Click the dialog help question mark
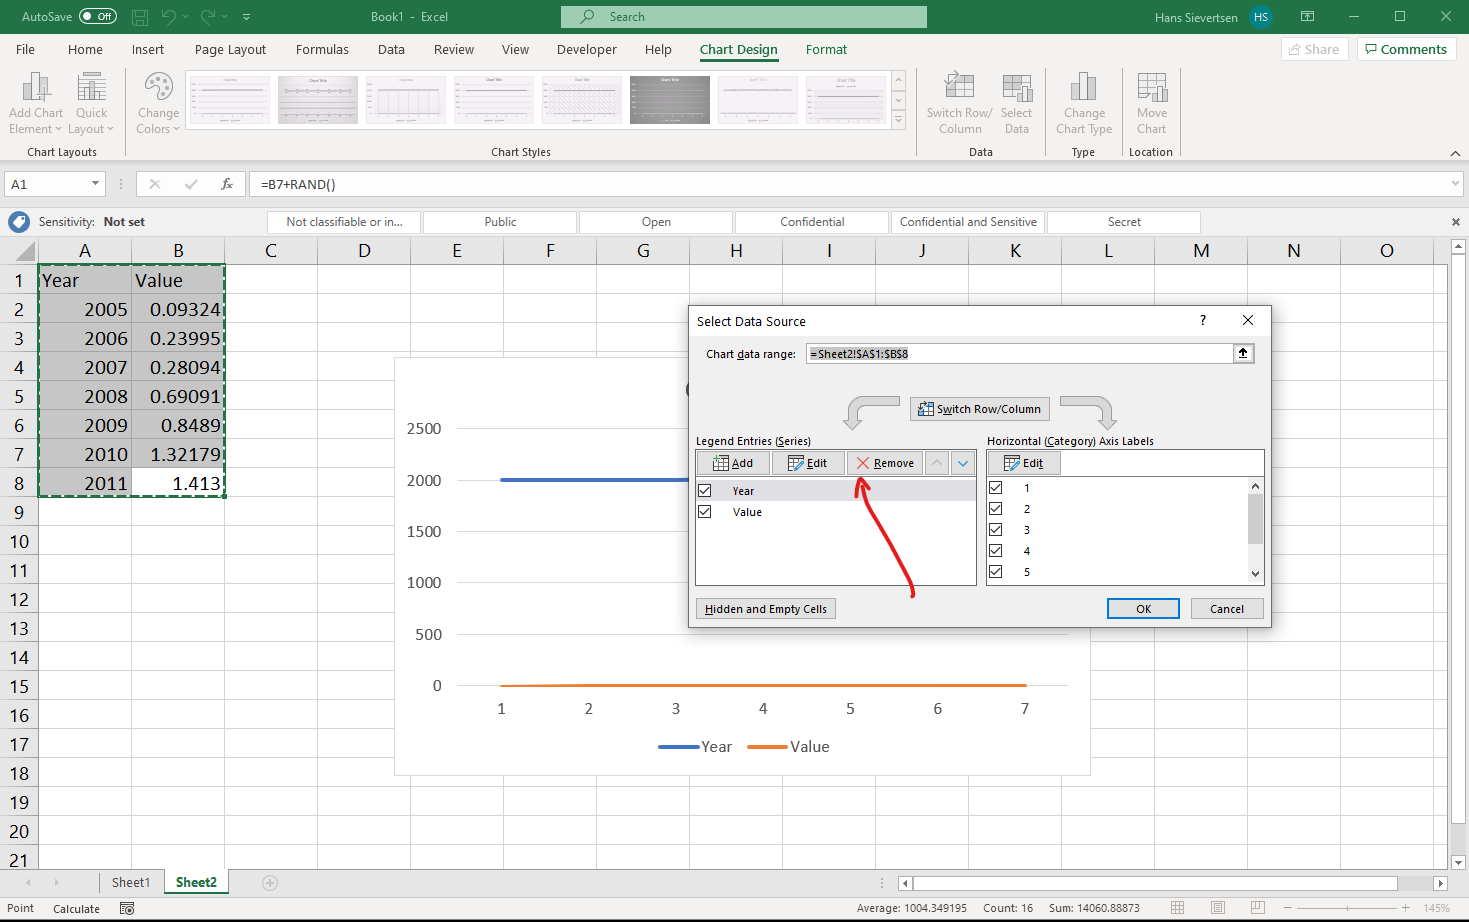The height and width of the screenshot is (922, 1469). [x=1203, y=320]
